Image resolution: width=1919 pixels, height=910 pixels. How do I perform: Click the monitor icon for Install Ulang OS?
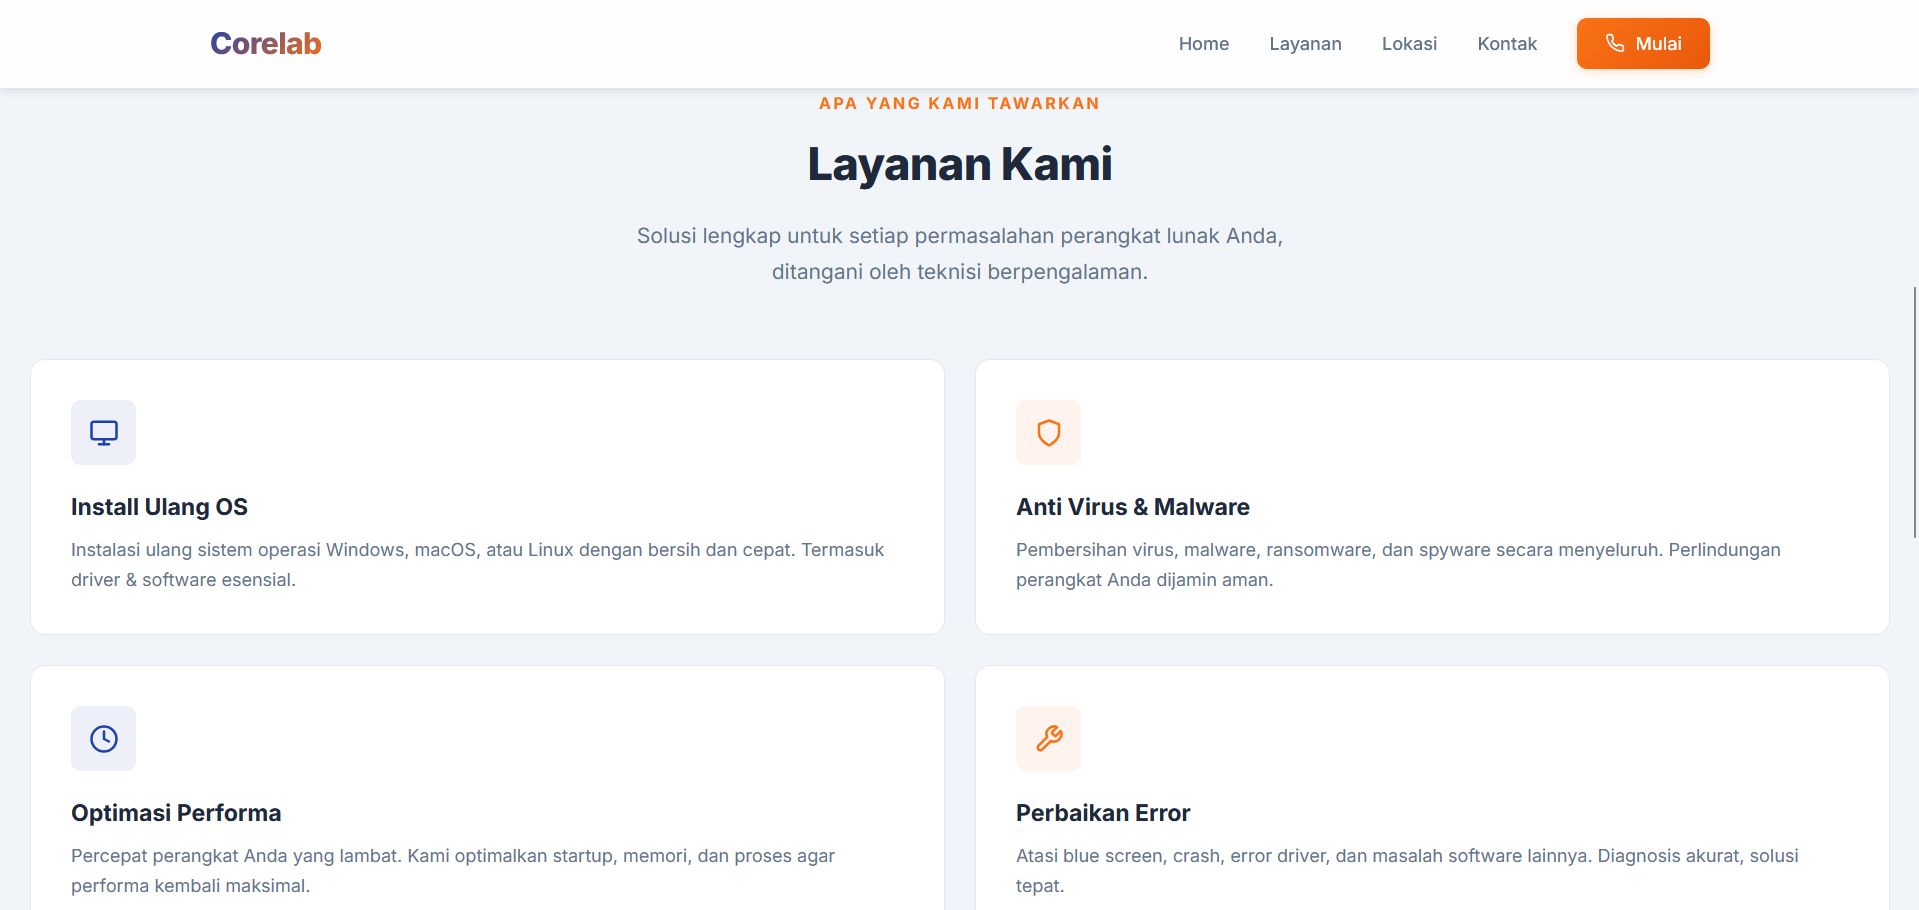point(103,433)
